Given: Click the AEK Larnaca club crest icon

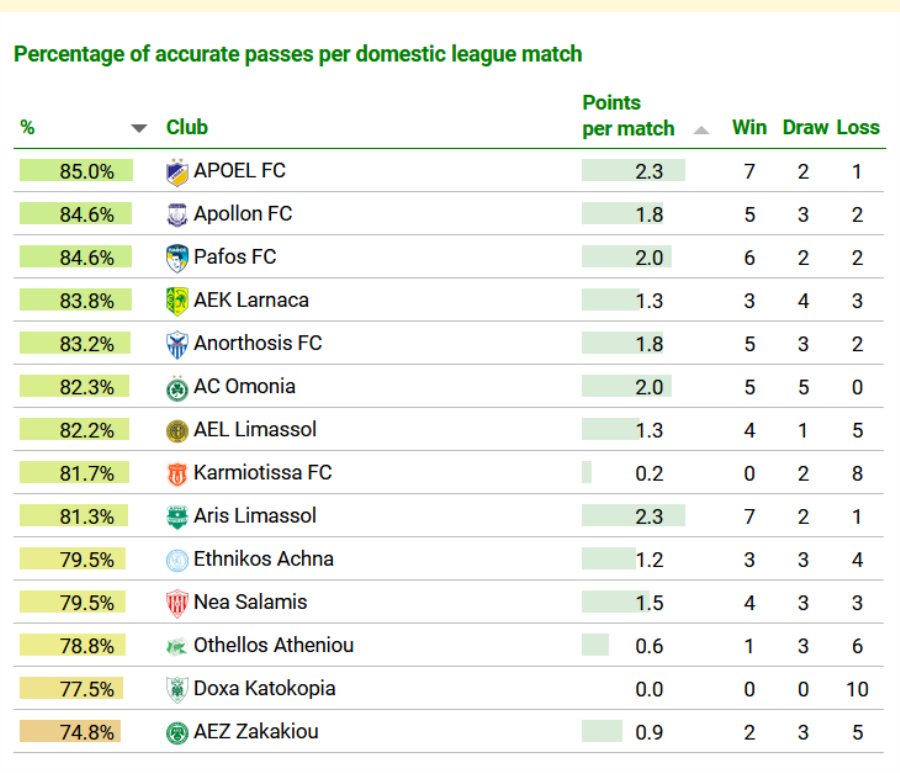Looking at the screenshot, I should 177,301.
